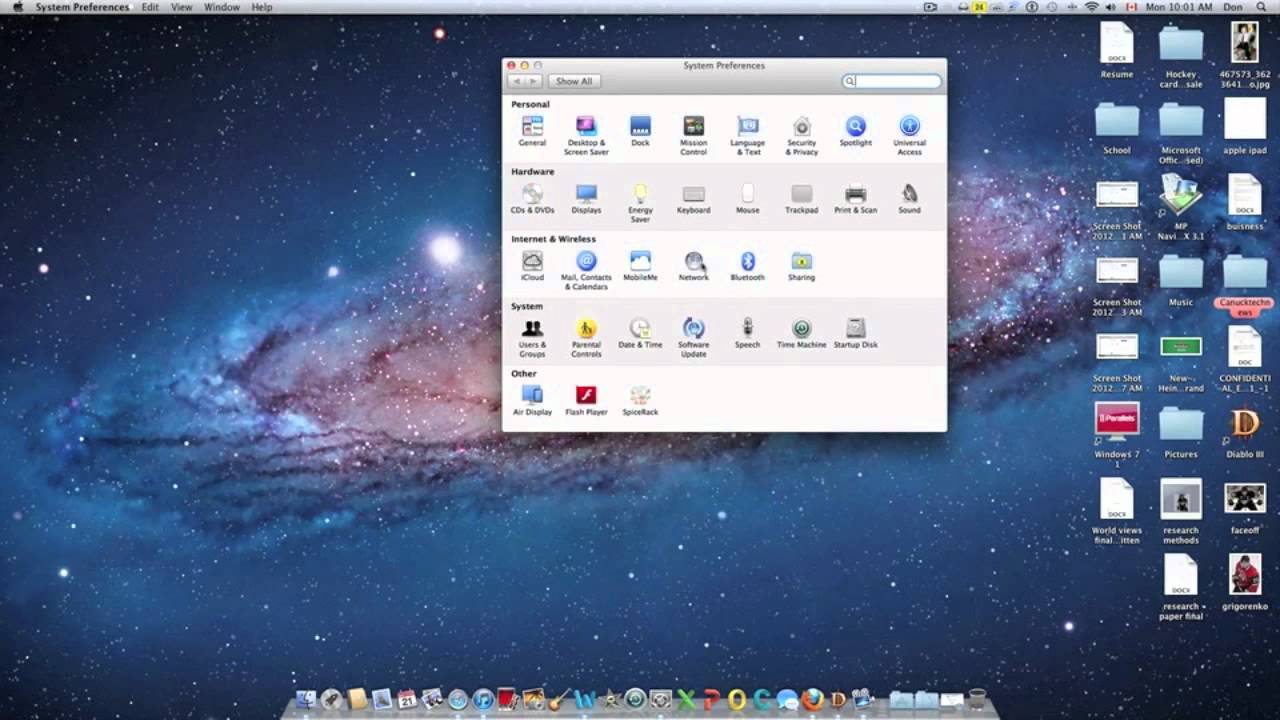Open Trackpad preferences pane
The image size is (1280, 720).
point(801,199)
